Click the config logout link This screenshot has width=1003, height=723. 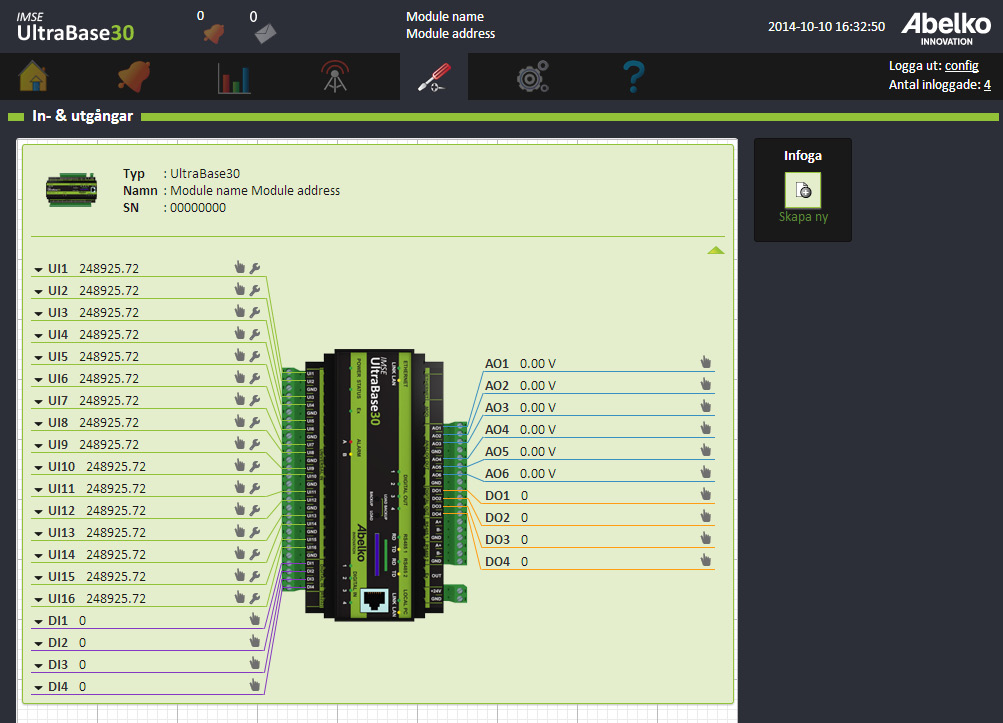click(x=961, y=65)
